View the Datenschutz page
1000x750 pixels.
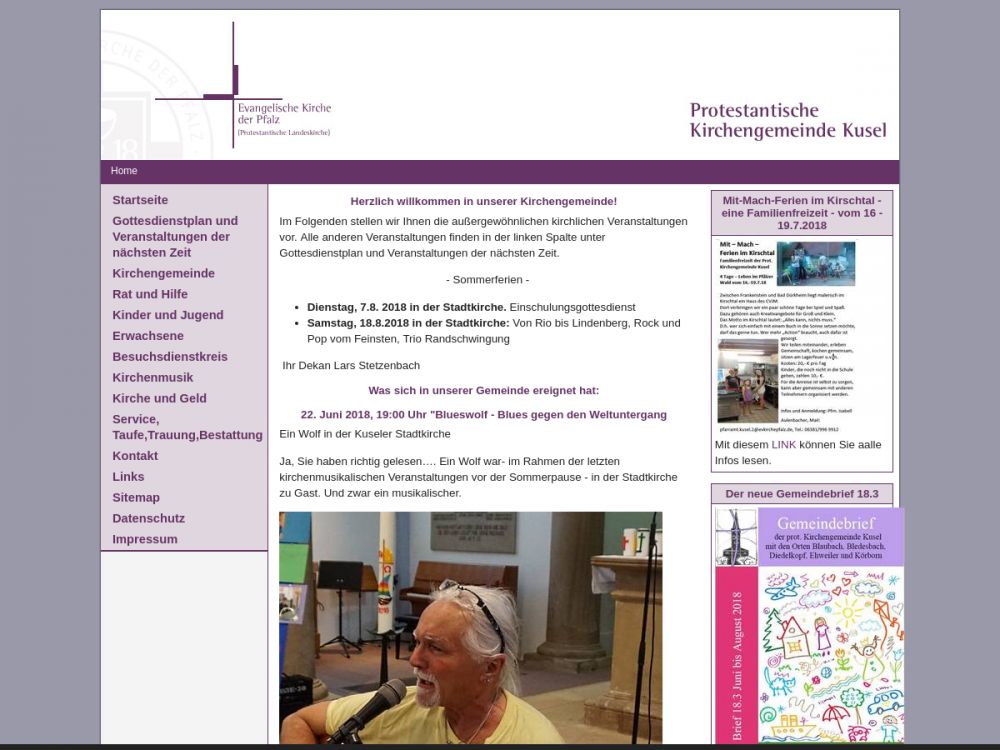[148, 518]
